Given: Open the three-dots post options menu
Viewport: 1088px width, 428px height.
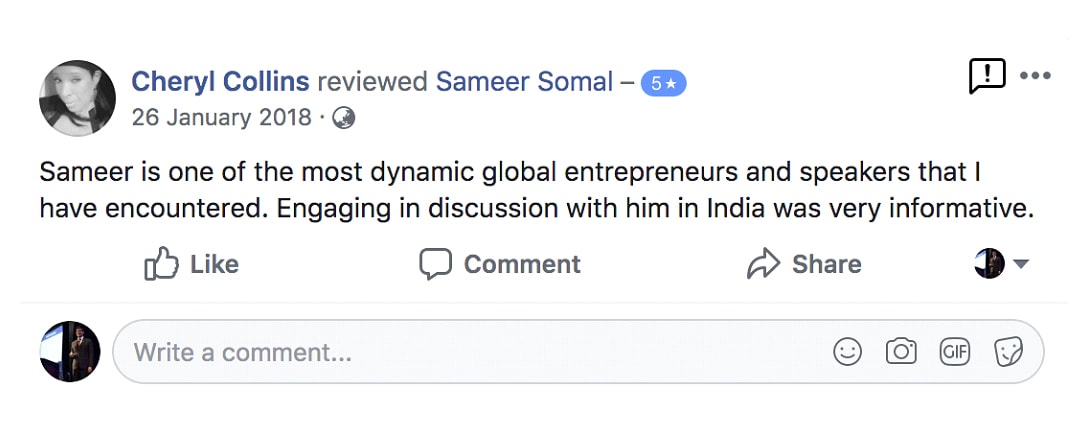Looking at the screenshot, I should point(1035,76).
